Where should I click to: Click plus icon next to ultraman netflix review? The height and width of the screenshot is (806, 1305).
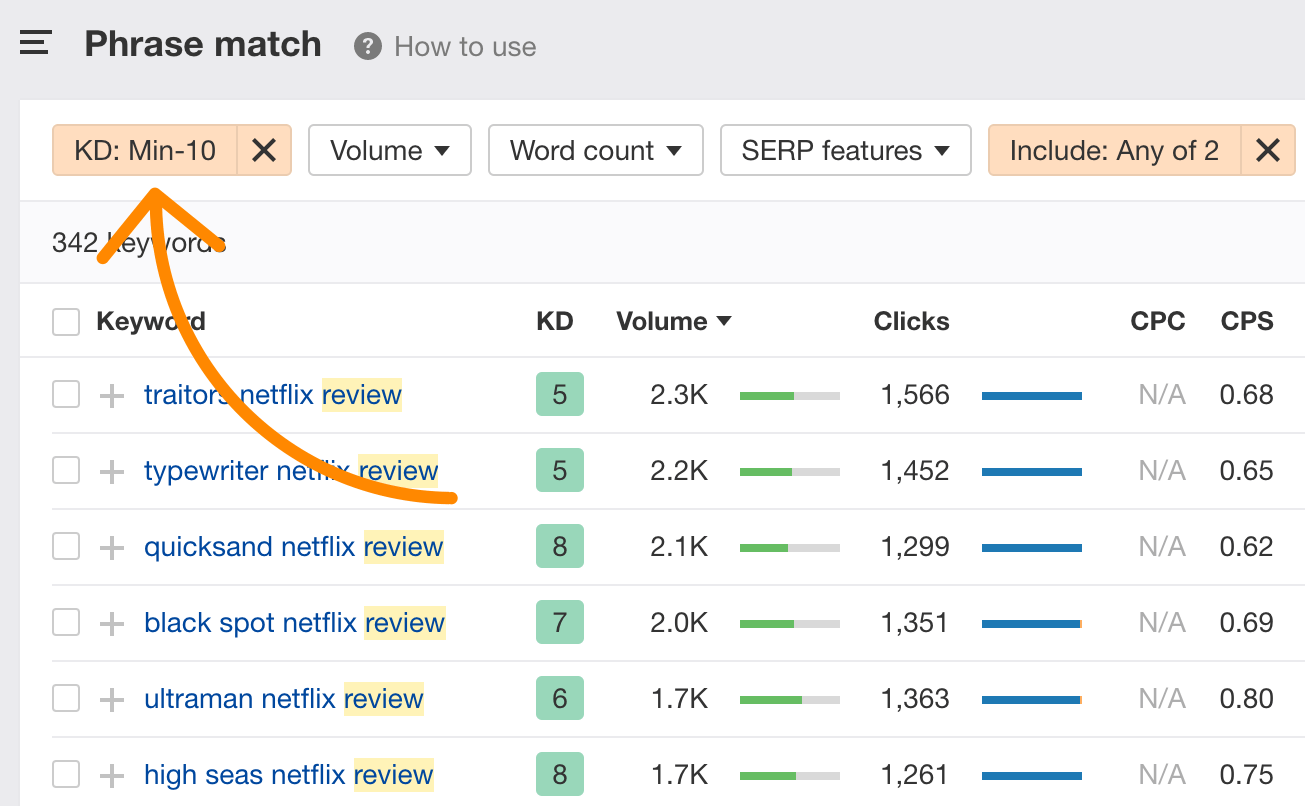pos(112,700)
